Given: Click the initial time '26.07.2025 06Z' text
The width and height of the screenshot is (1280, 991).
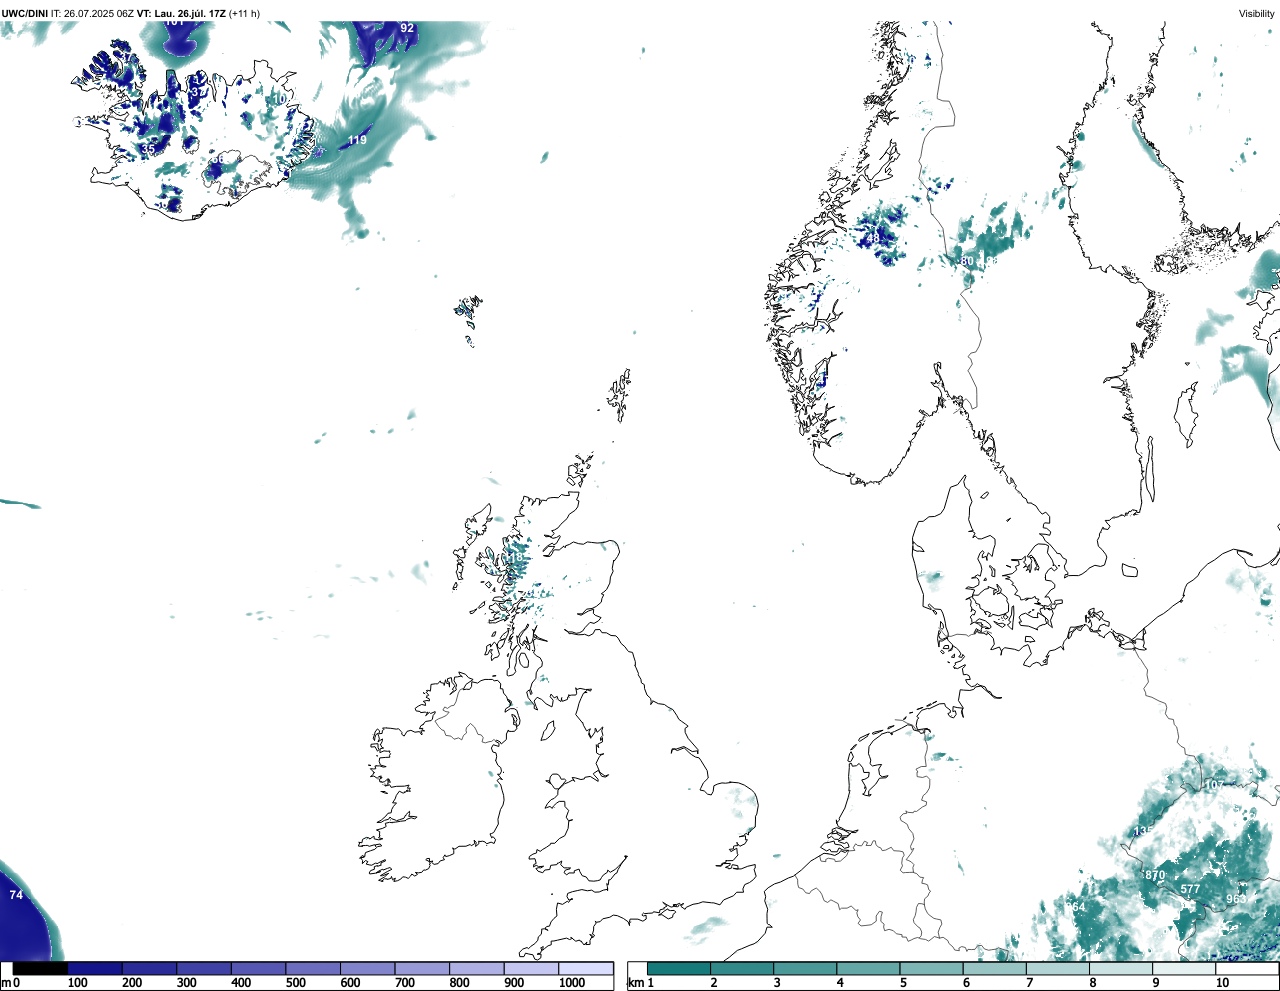Looking at the screenshot, I should pos(99,13).
